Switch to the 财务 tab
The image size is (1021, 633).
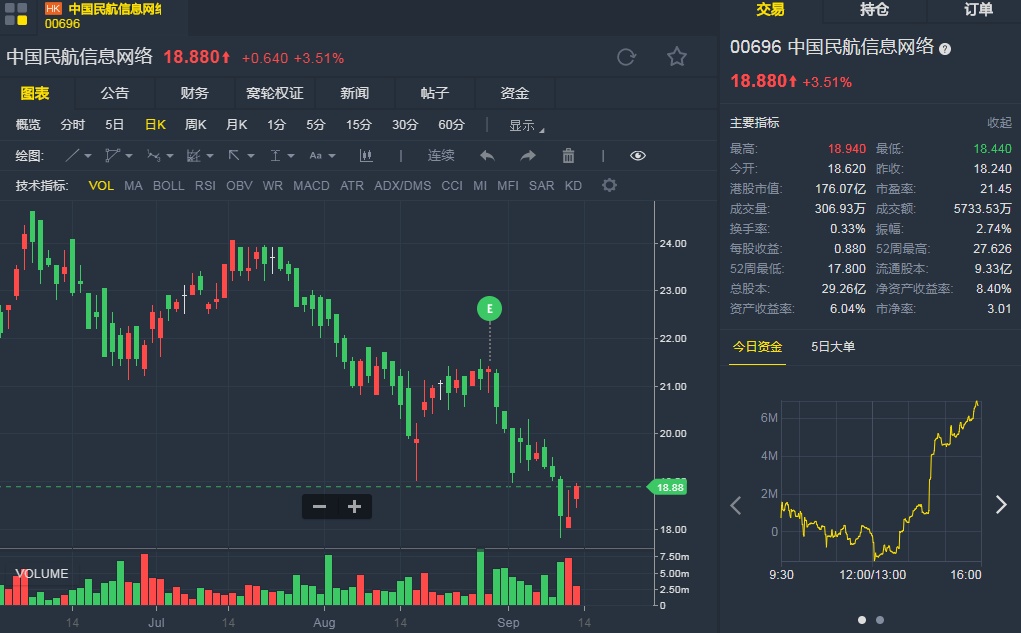point(195,93)
